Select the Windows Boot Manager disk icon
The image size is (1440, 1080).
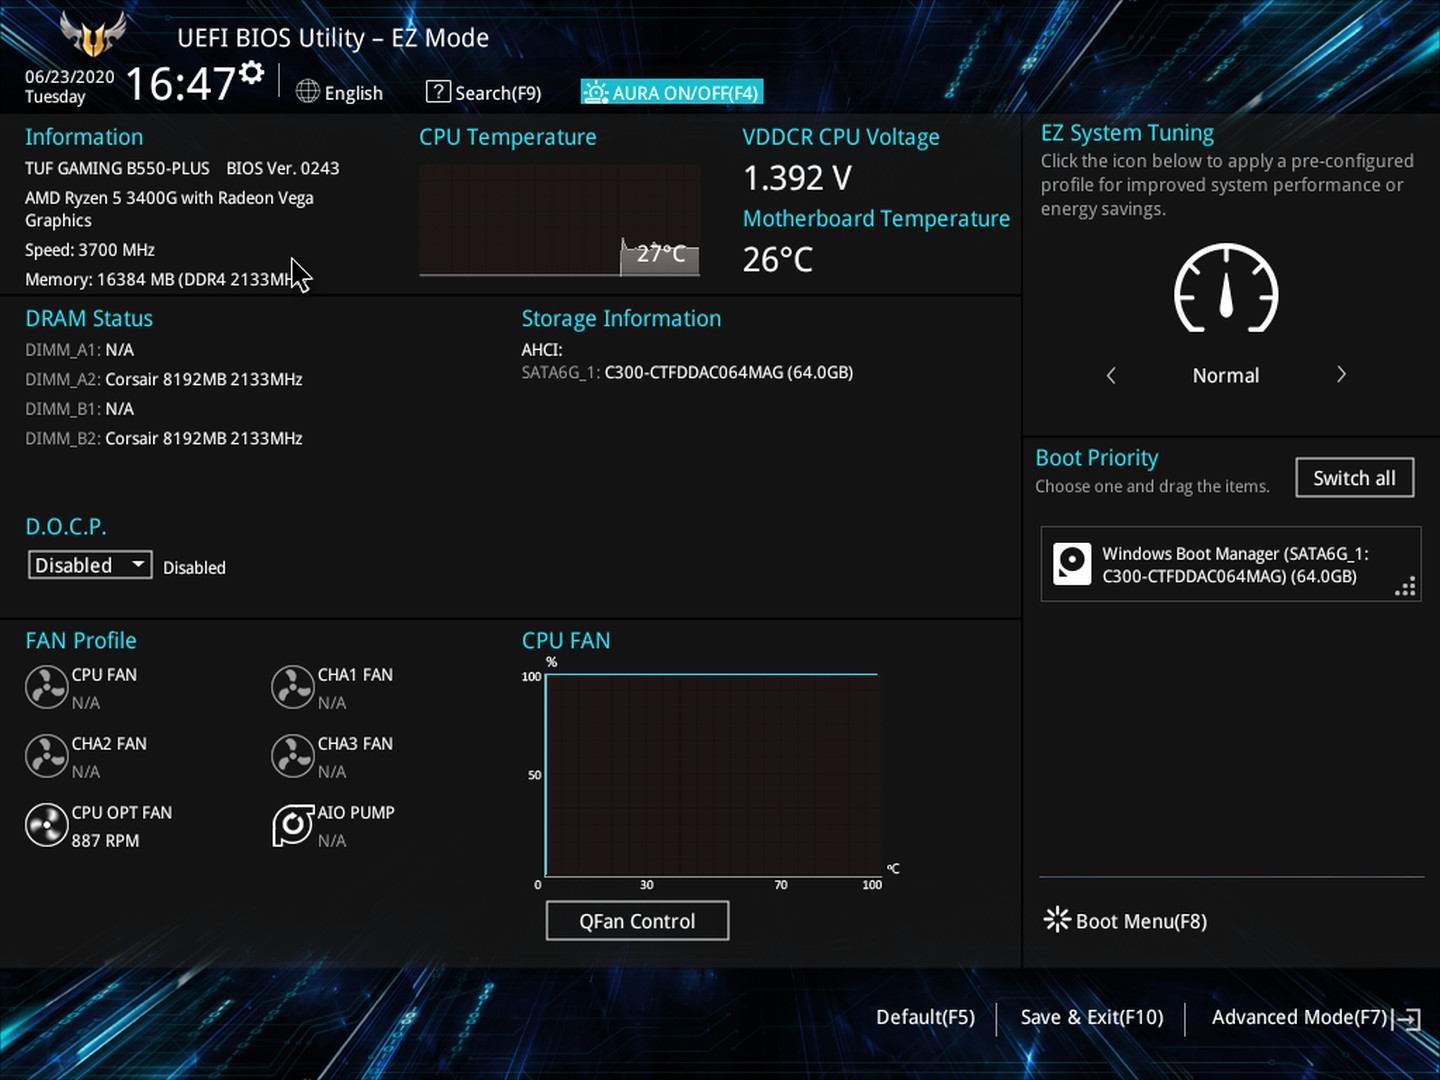(1072, 564)
